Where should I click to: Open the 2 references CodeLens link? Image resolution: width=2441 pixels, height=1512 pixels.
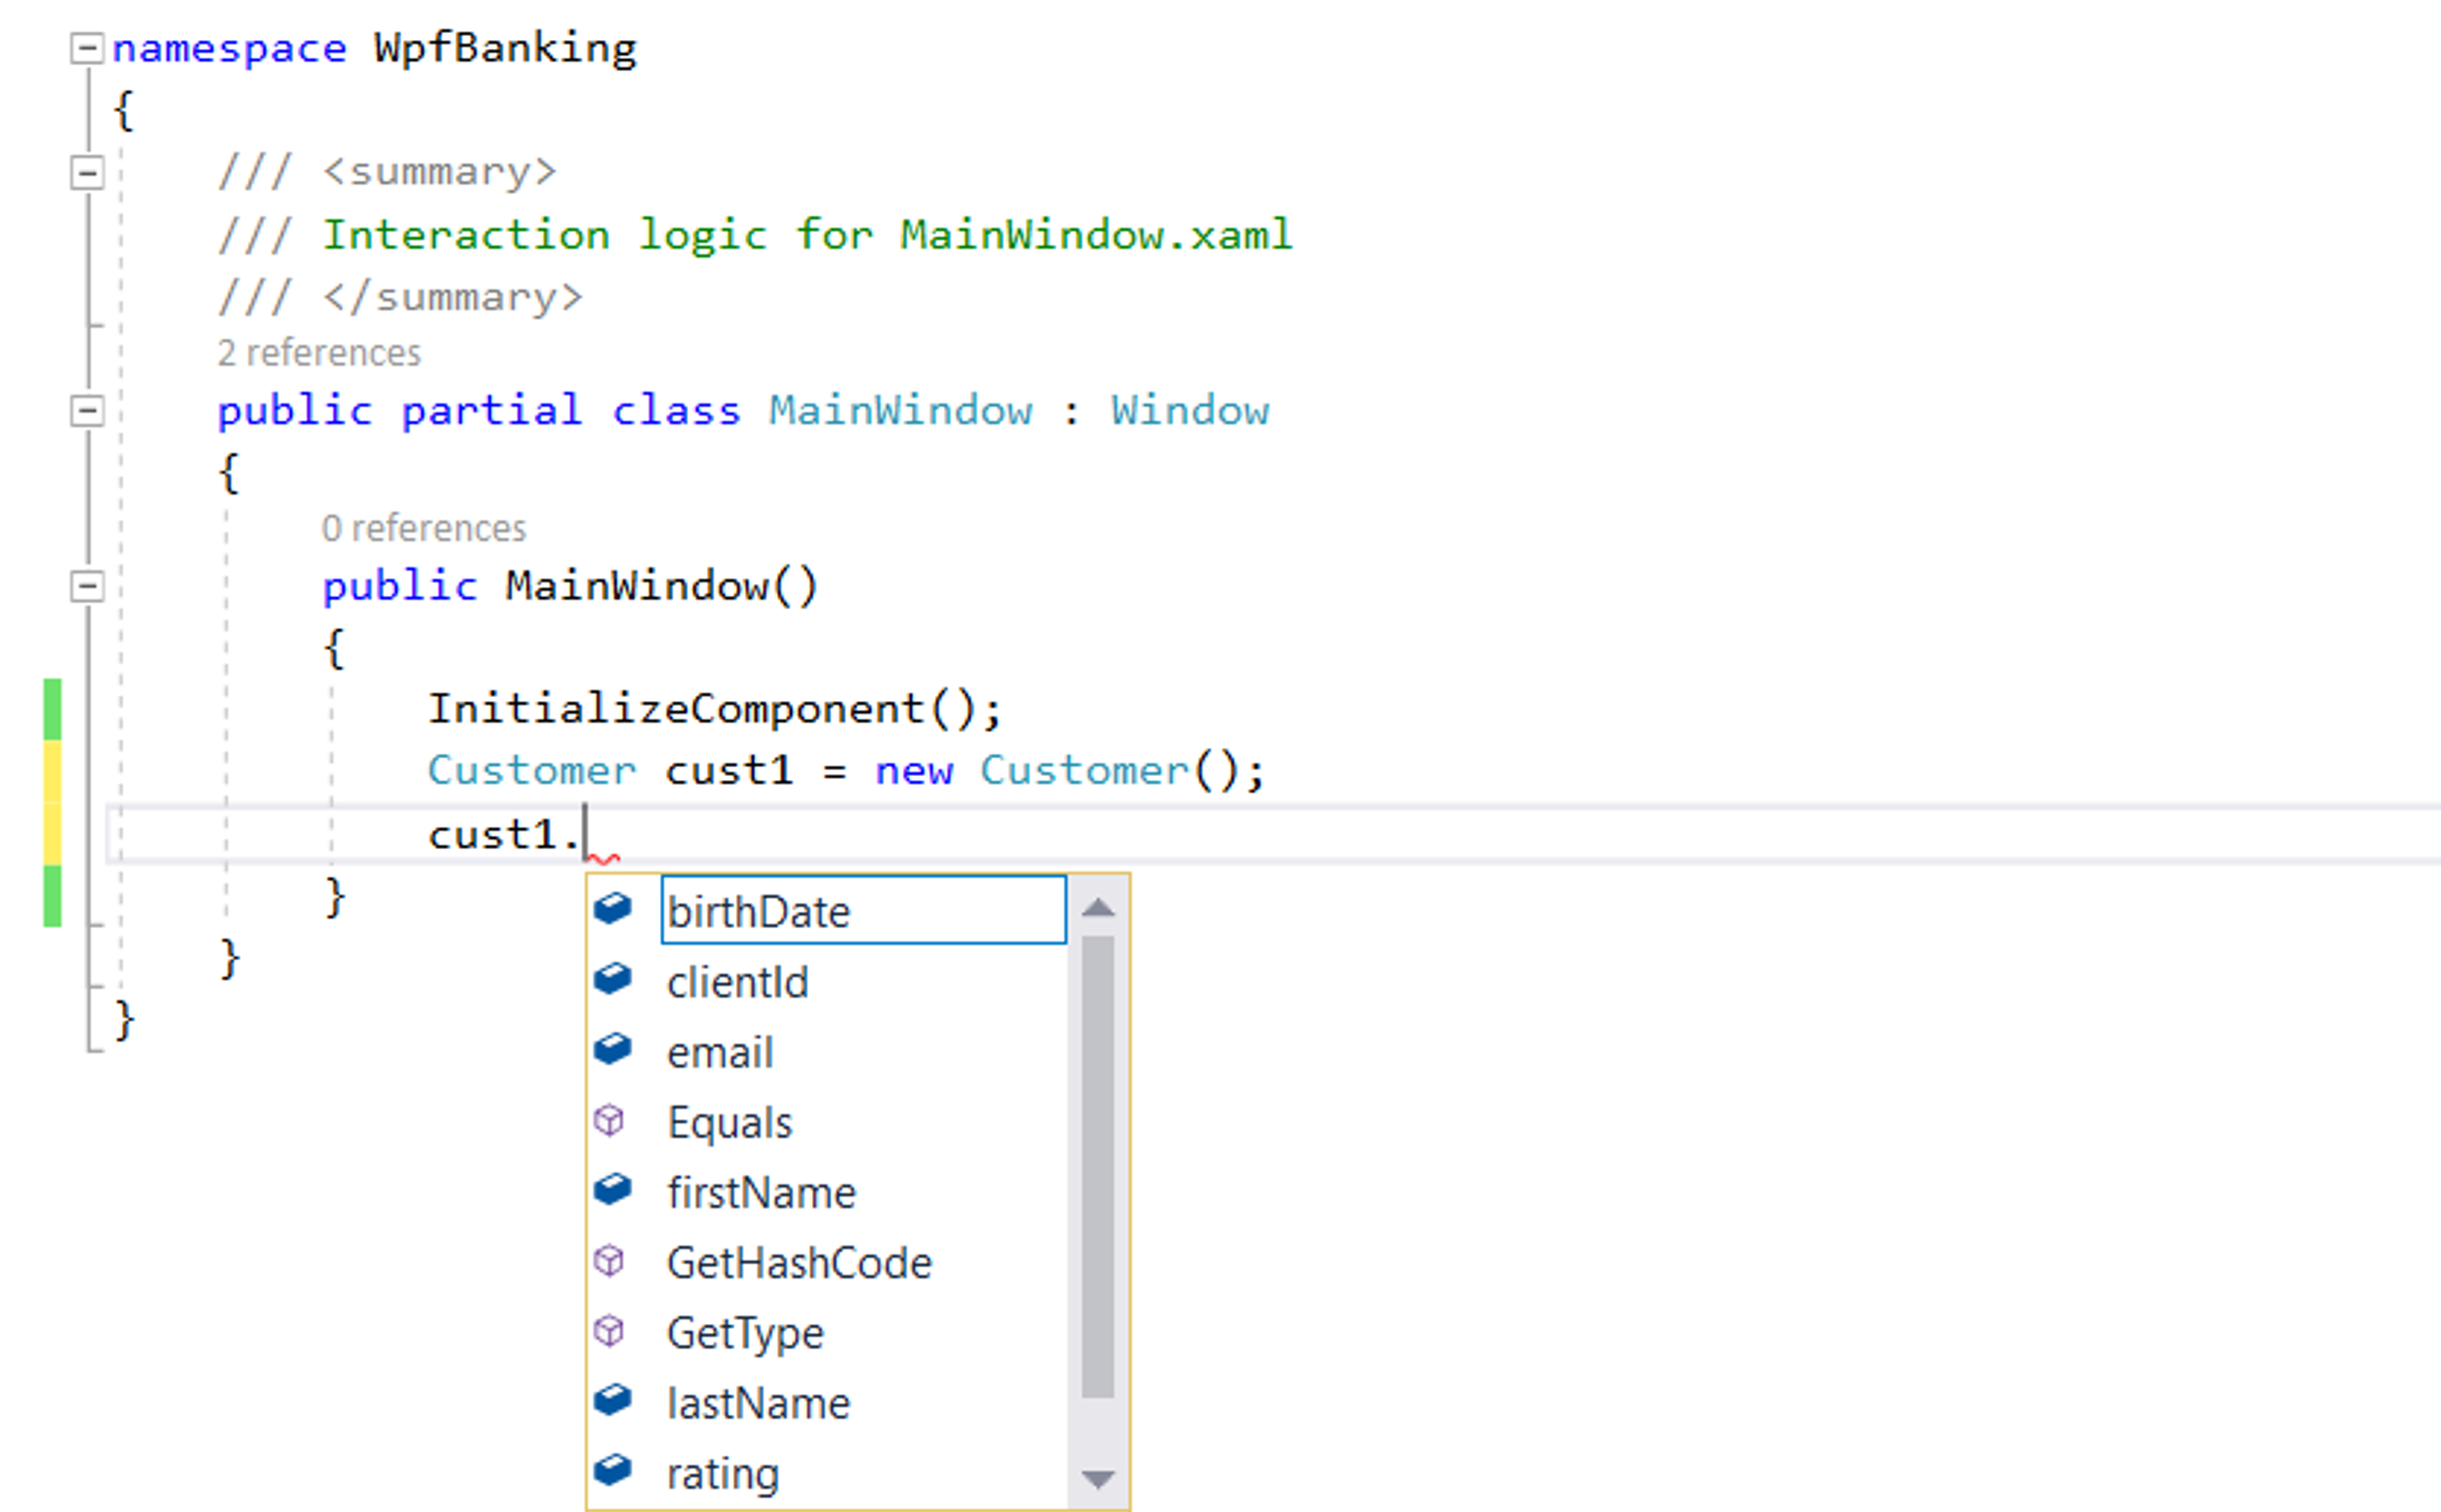pyautogui.click(x=319, y=353)
